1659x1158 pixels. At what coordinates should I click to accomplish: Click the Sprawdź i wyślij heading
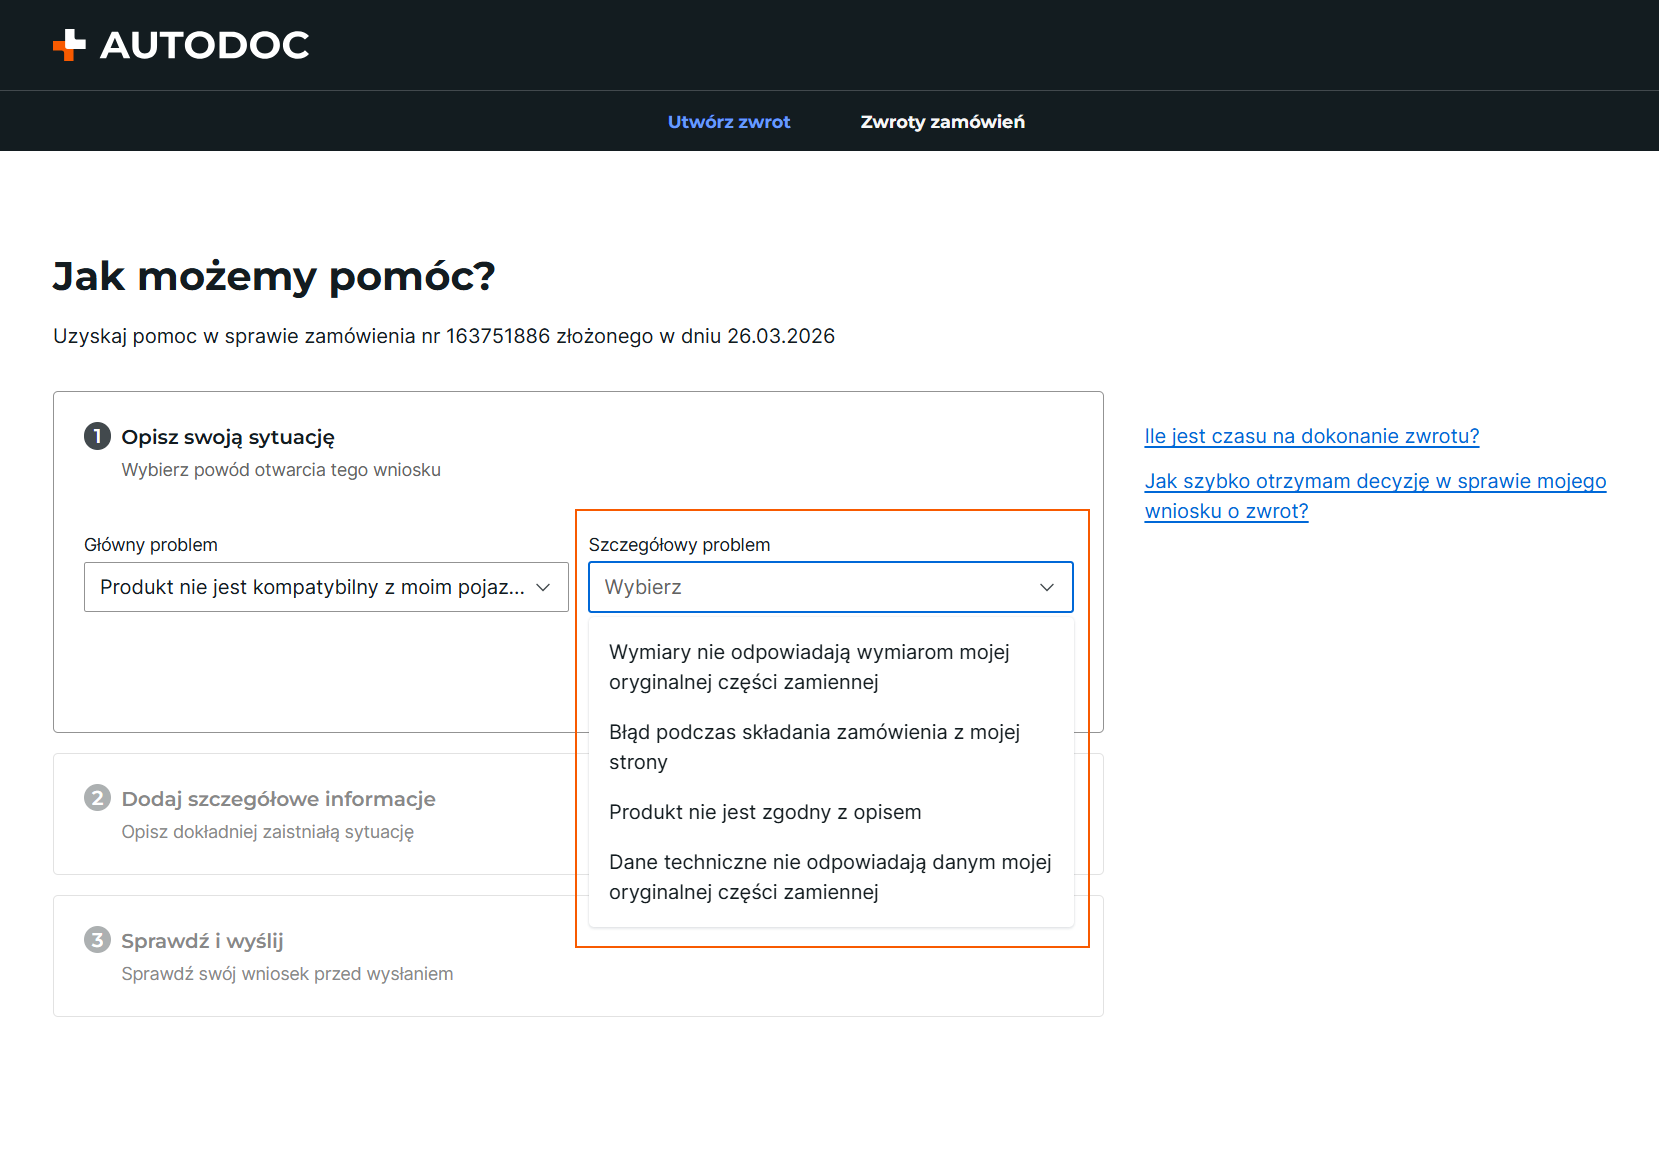202,941
